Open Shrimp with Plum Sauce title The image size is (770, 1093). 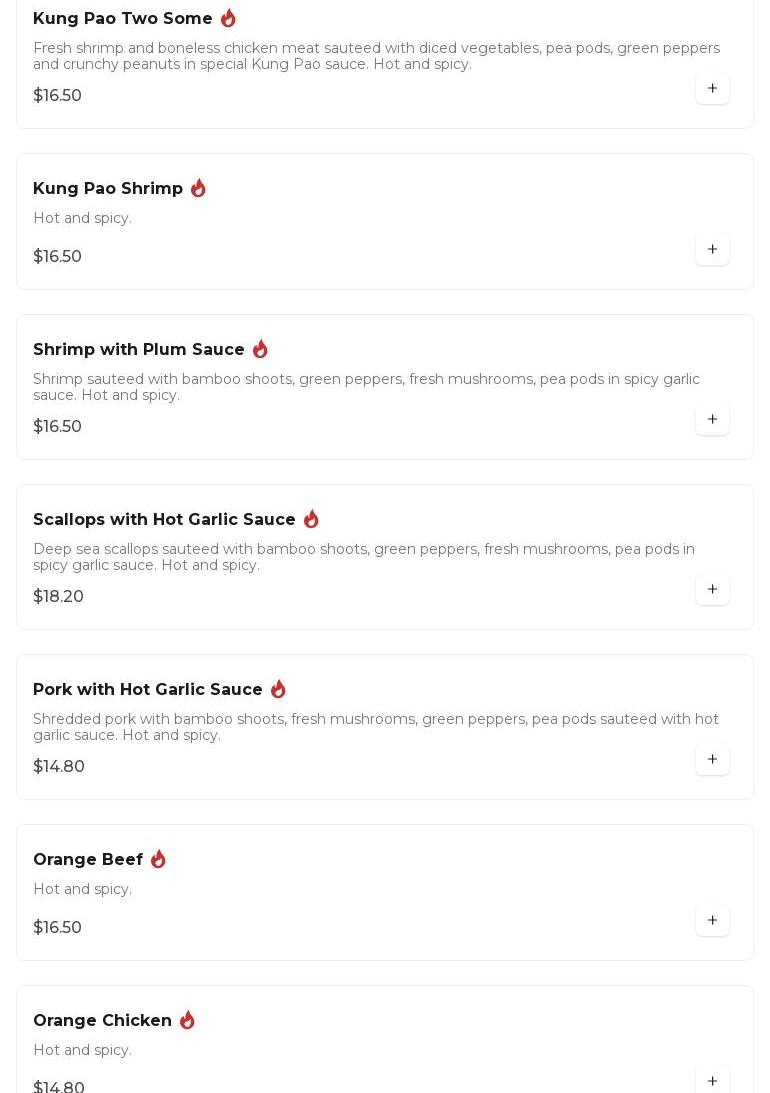coord(139,350)
